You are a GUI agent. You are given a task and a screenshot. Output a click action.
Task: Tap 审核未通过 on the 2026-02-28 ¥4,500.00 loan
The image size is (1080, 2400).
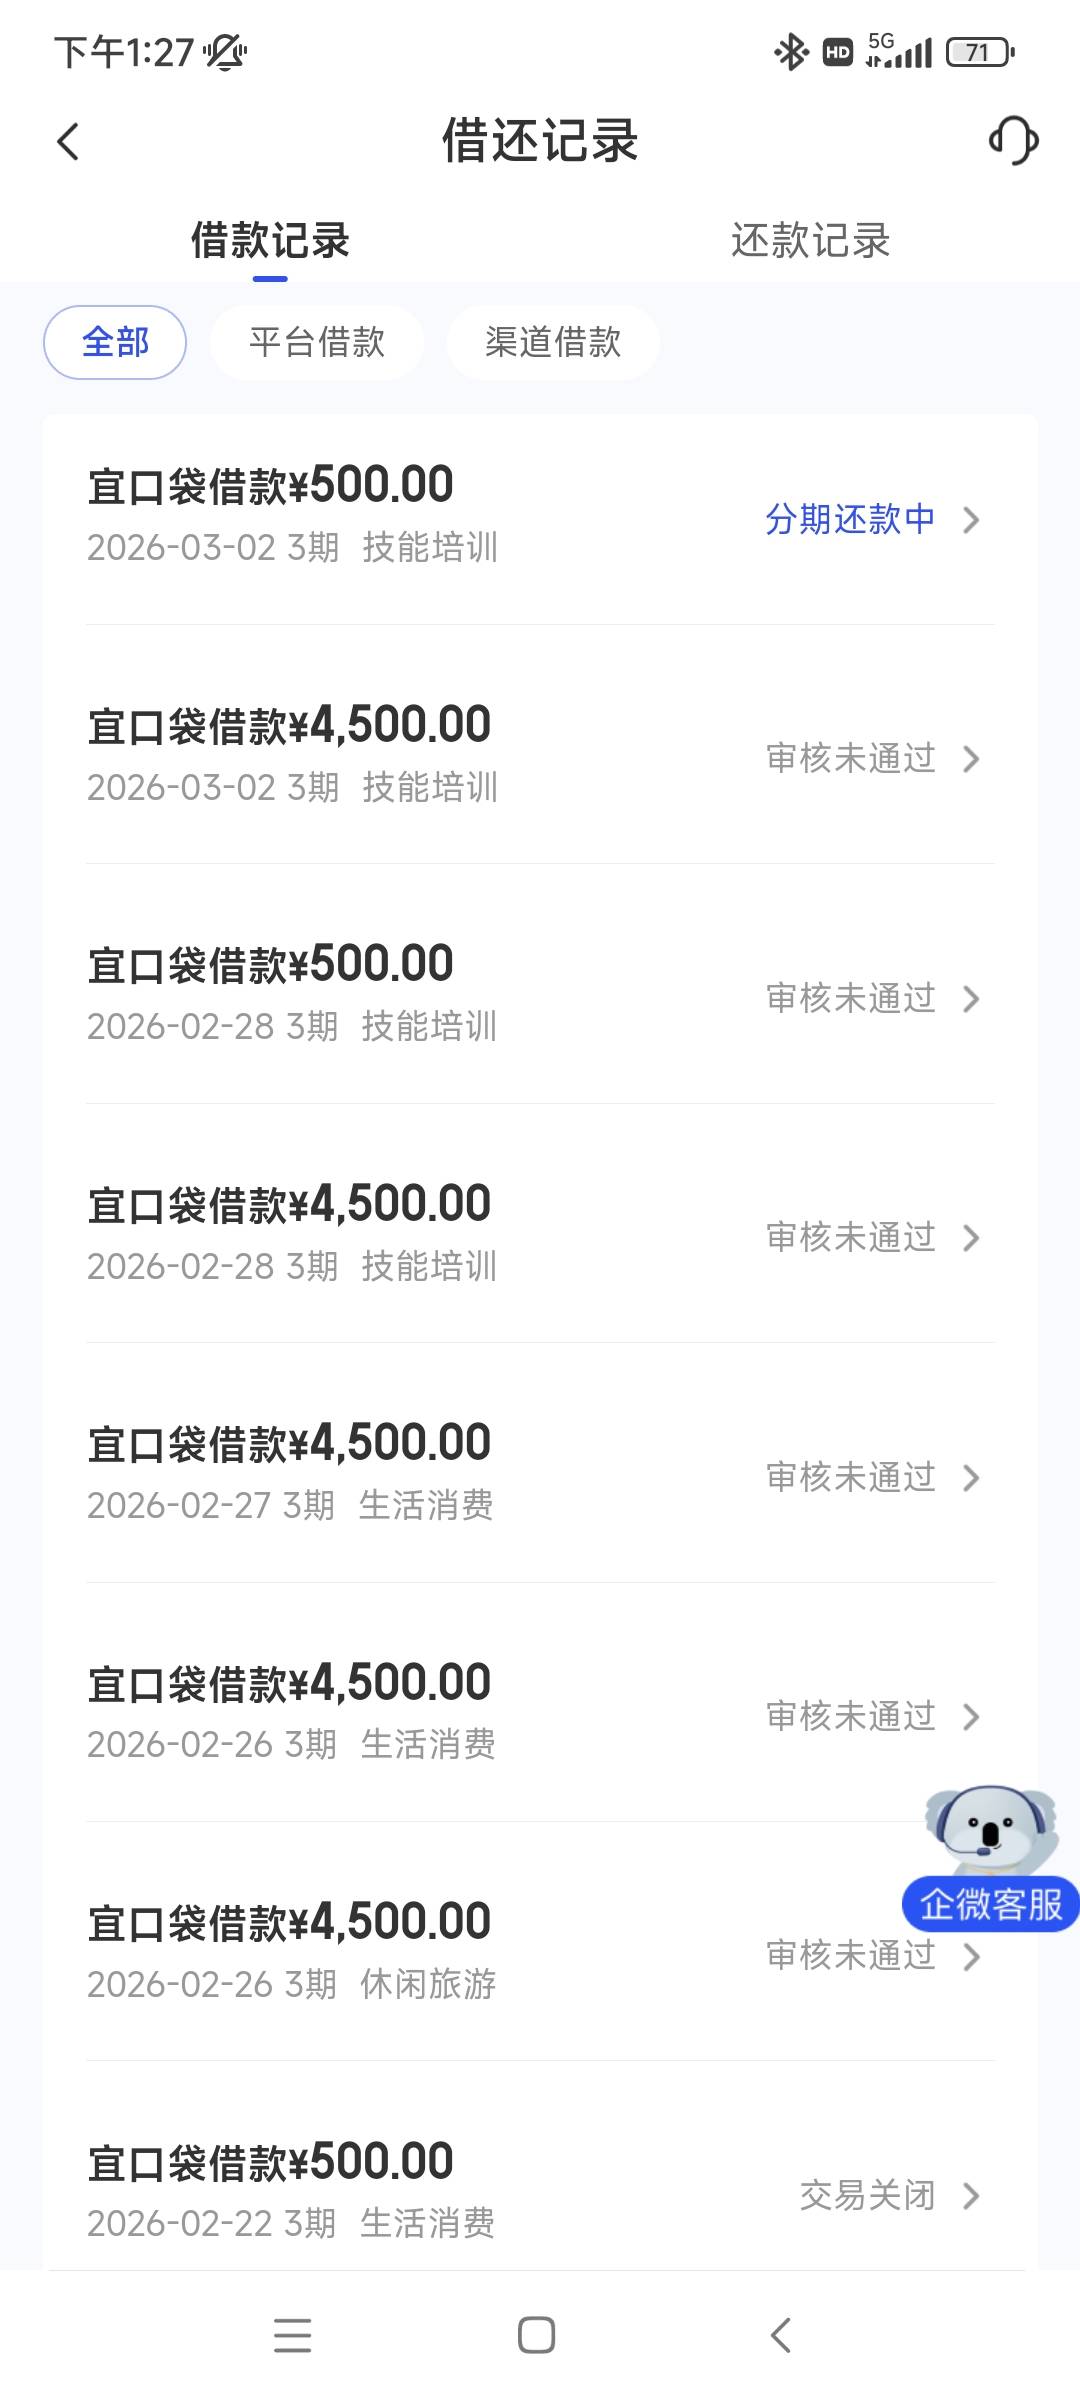(850, 1238)
